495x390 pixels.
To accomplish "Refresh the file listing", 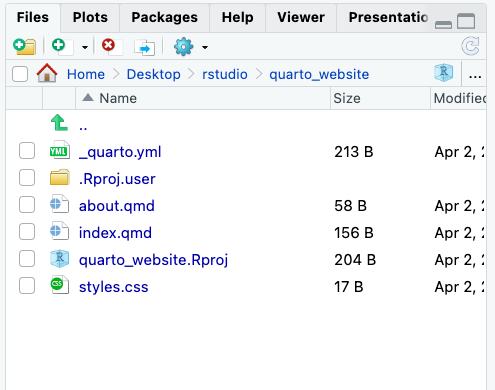I will tap(470, 46).
